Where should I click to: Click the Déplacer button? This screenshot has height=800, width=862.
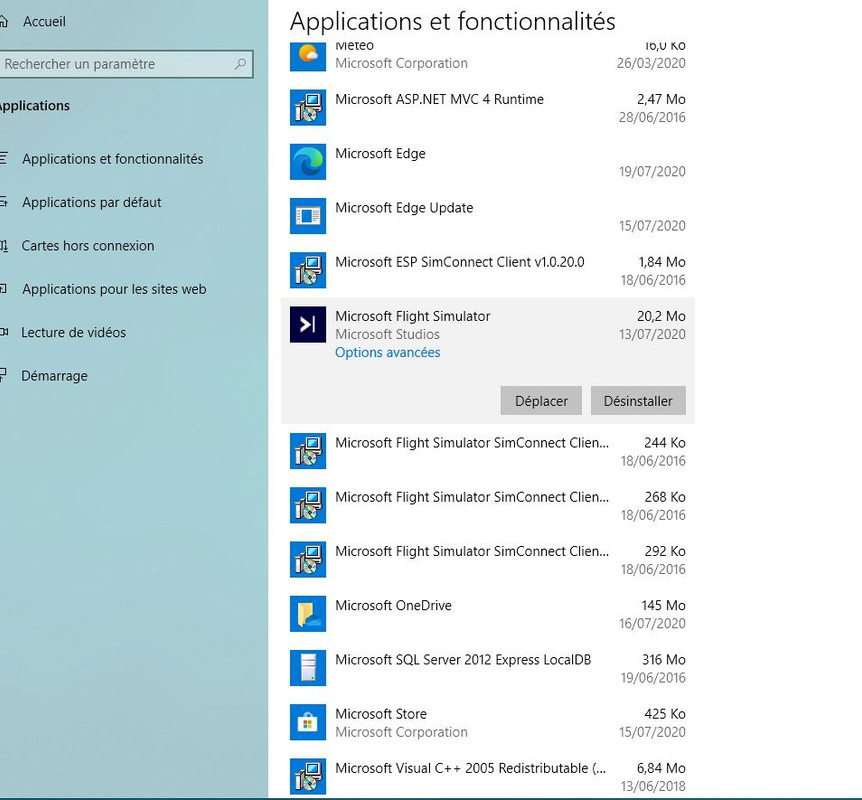click(541, 401)
